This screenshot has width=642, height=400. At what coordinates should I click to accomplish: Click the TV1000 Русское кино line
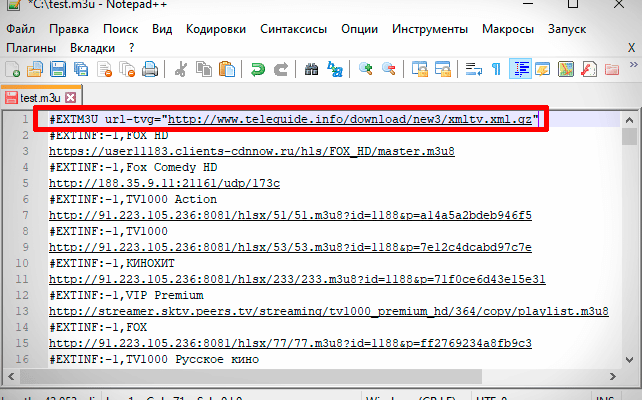(154, 359)
